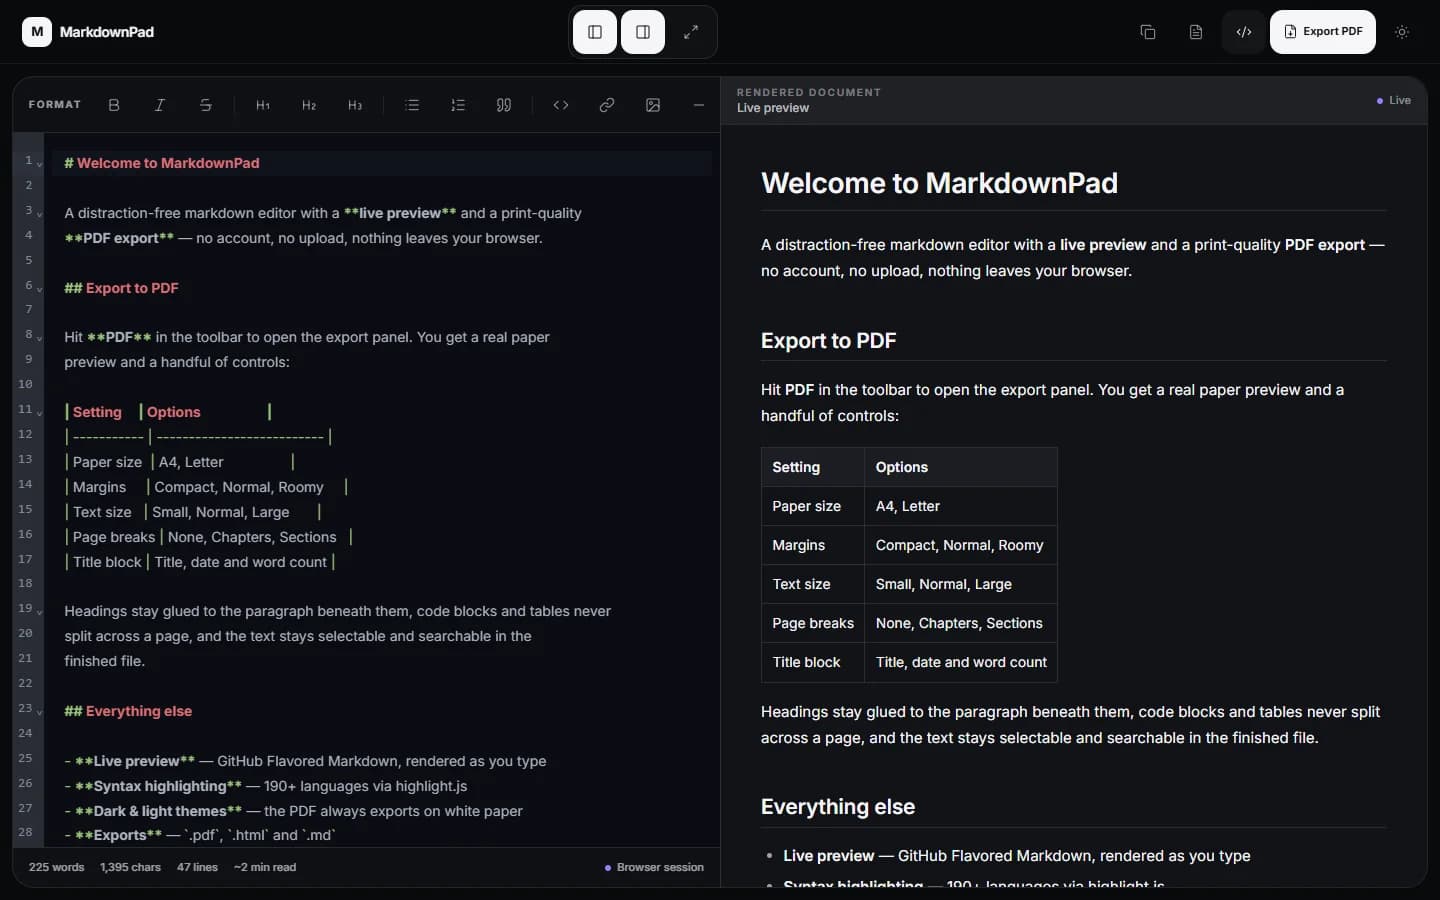Toggle the editor pane layout button

[595, 32]
